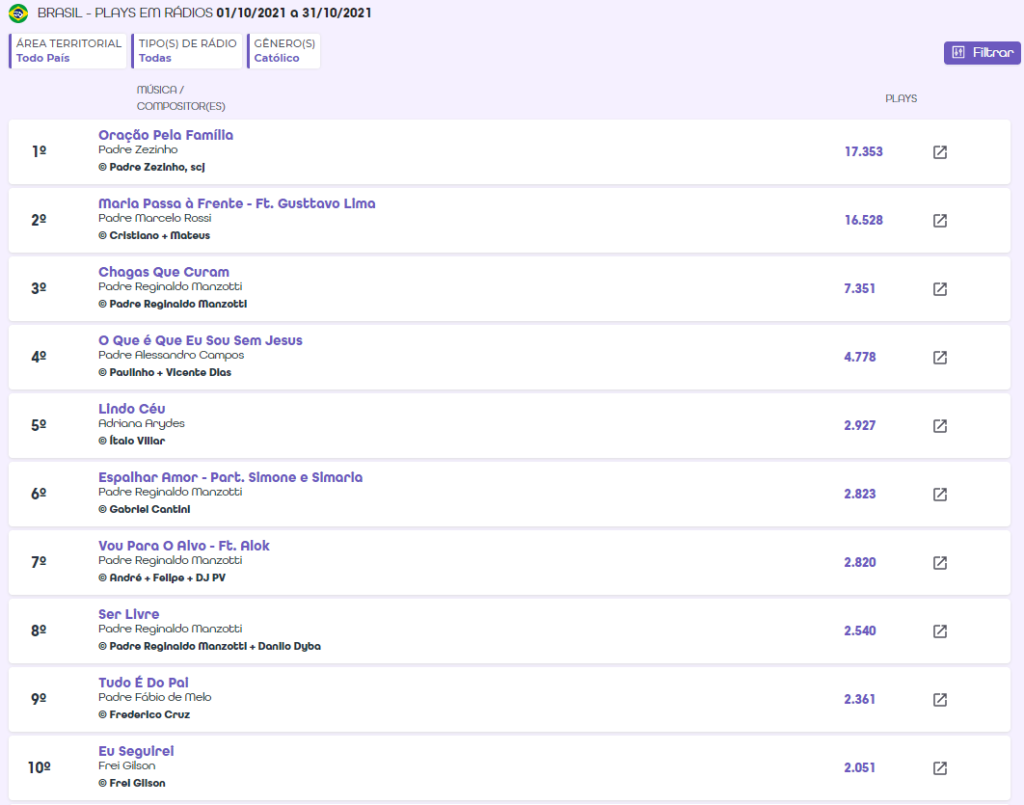Open external link icon for Lindo Céu
The width and height of the screenshot is (1024, 805).
click(940, 426)
